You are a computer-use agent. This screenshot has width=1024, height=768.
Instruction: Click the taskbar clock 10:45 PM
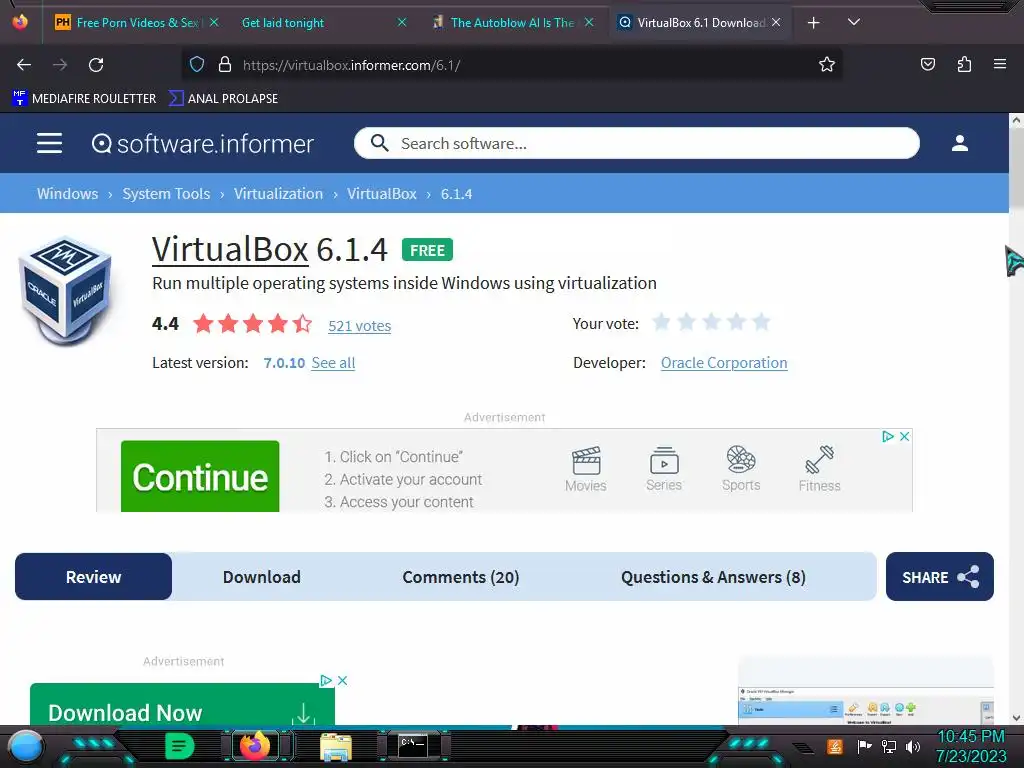tap(971, 737)
